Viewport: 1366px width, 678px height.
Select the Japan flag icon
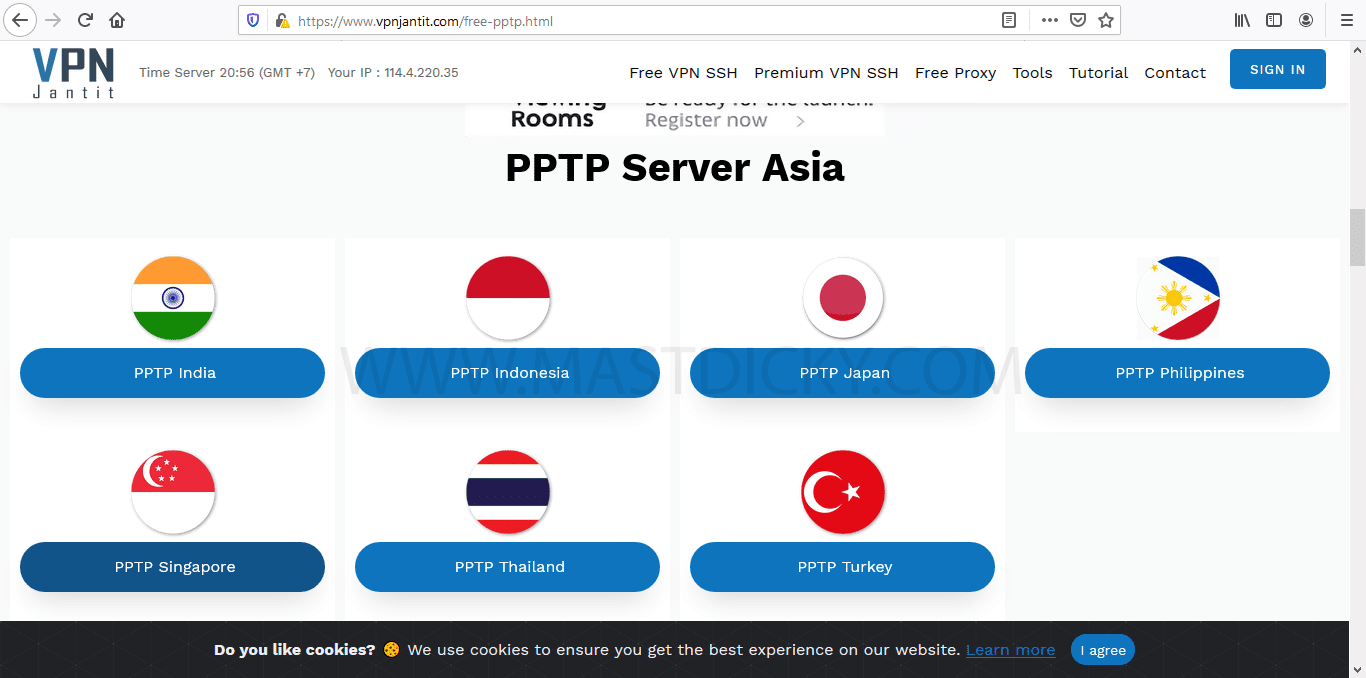[843, 298]
